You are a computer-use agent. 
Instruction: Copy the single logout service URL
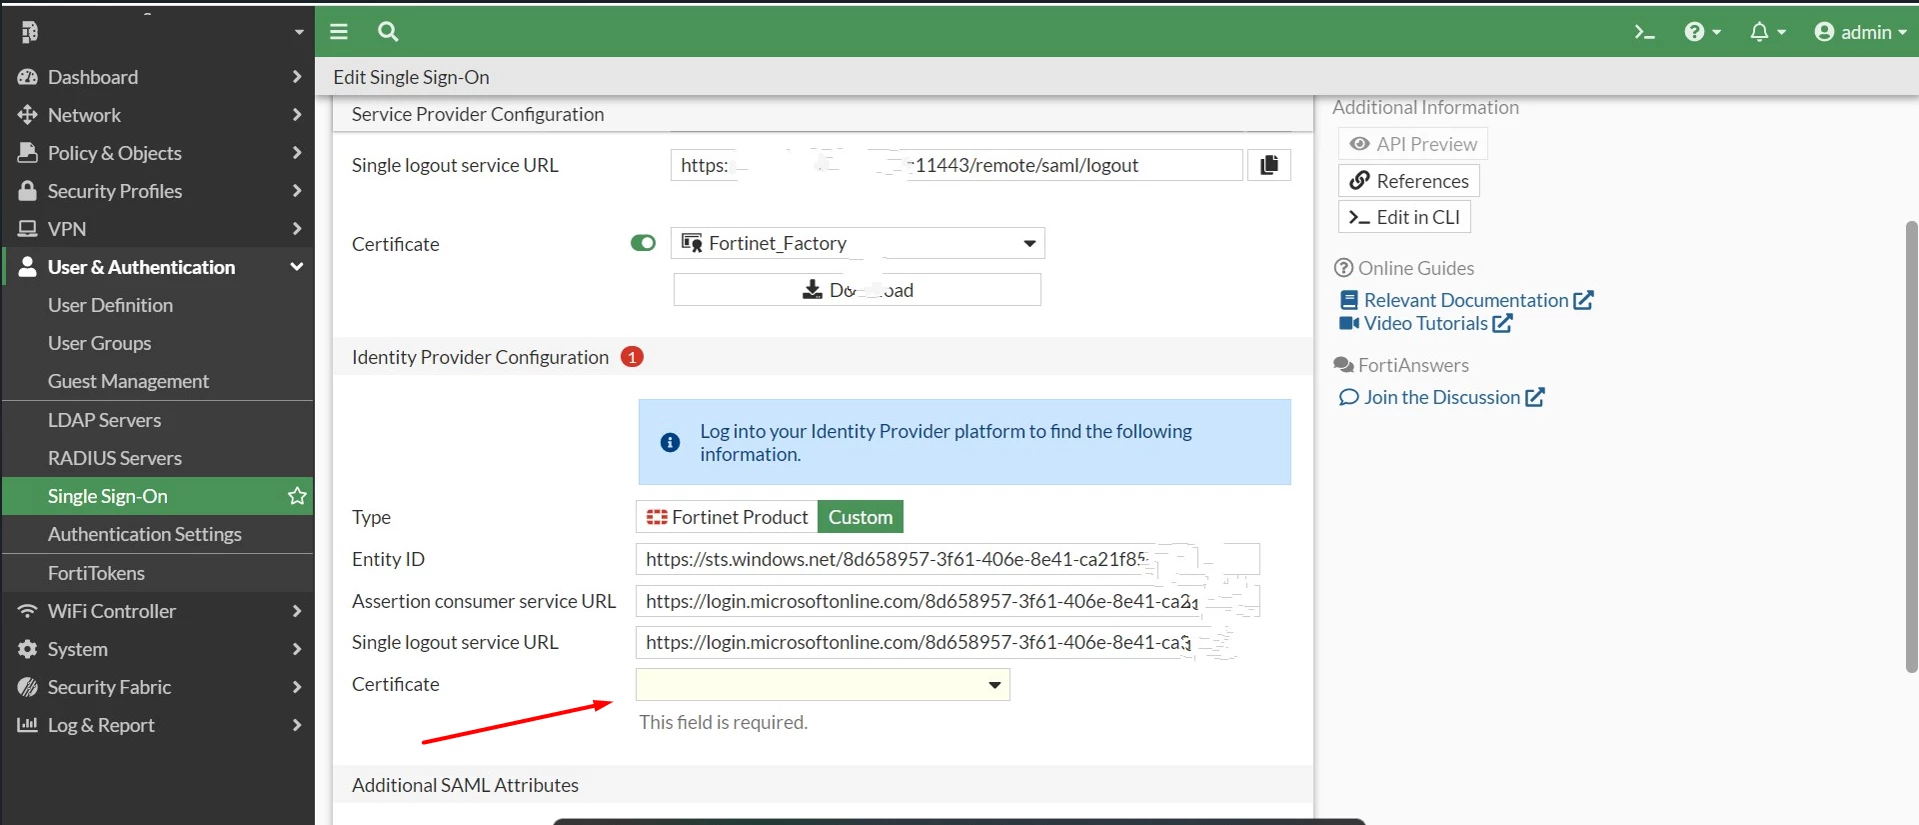coord(1269,165)
